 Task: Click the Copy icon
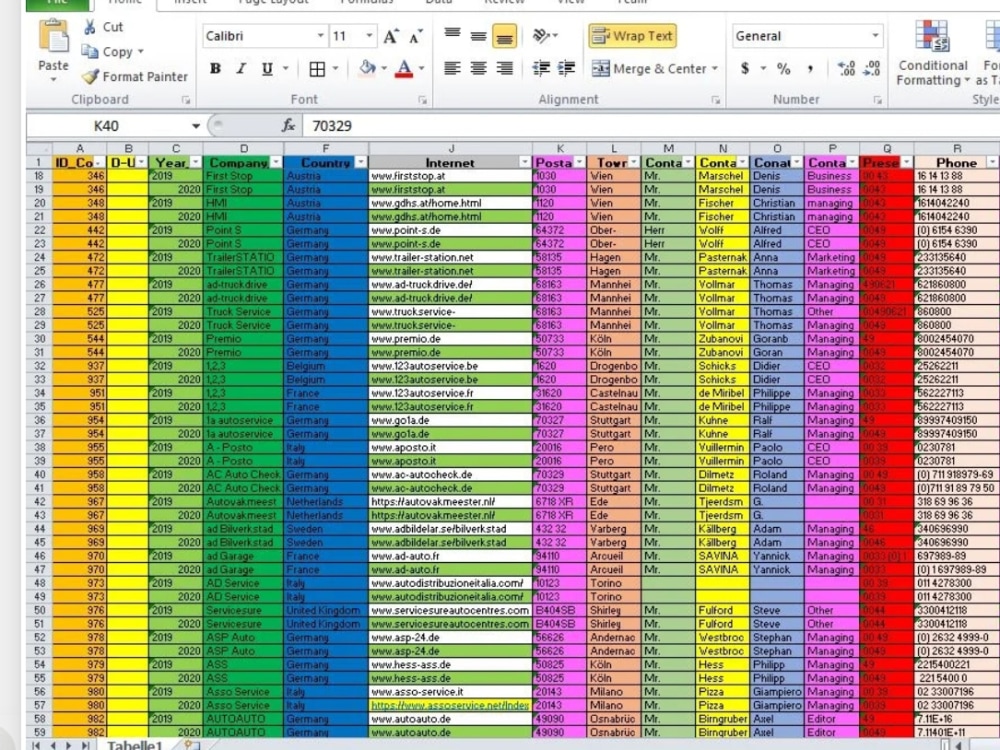coord(90,52)
